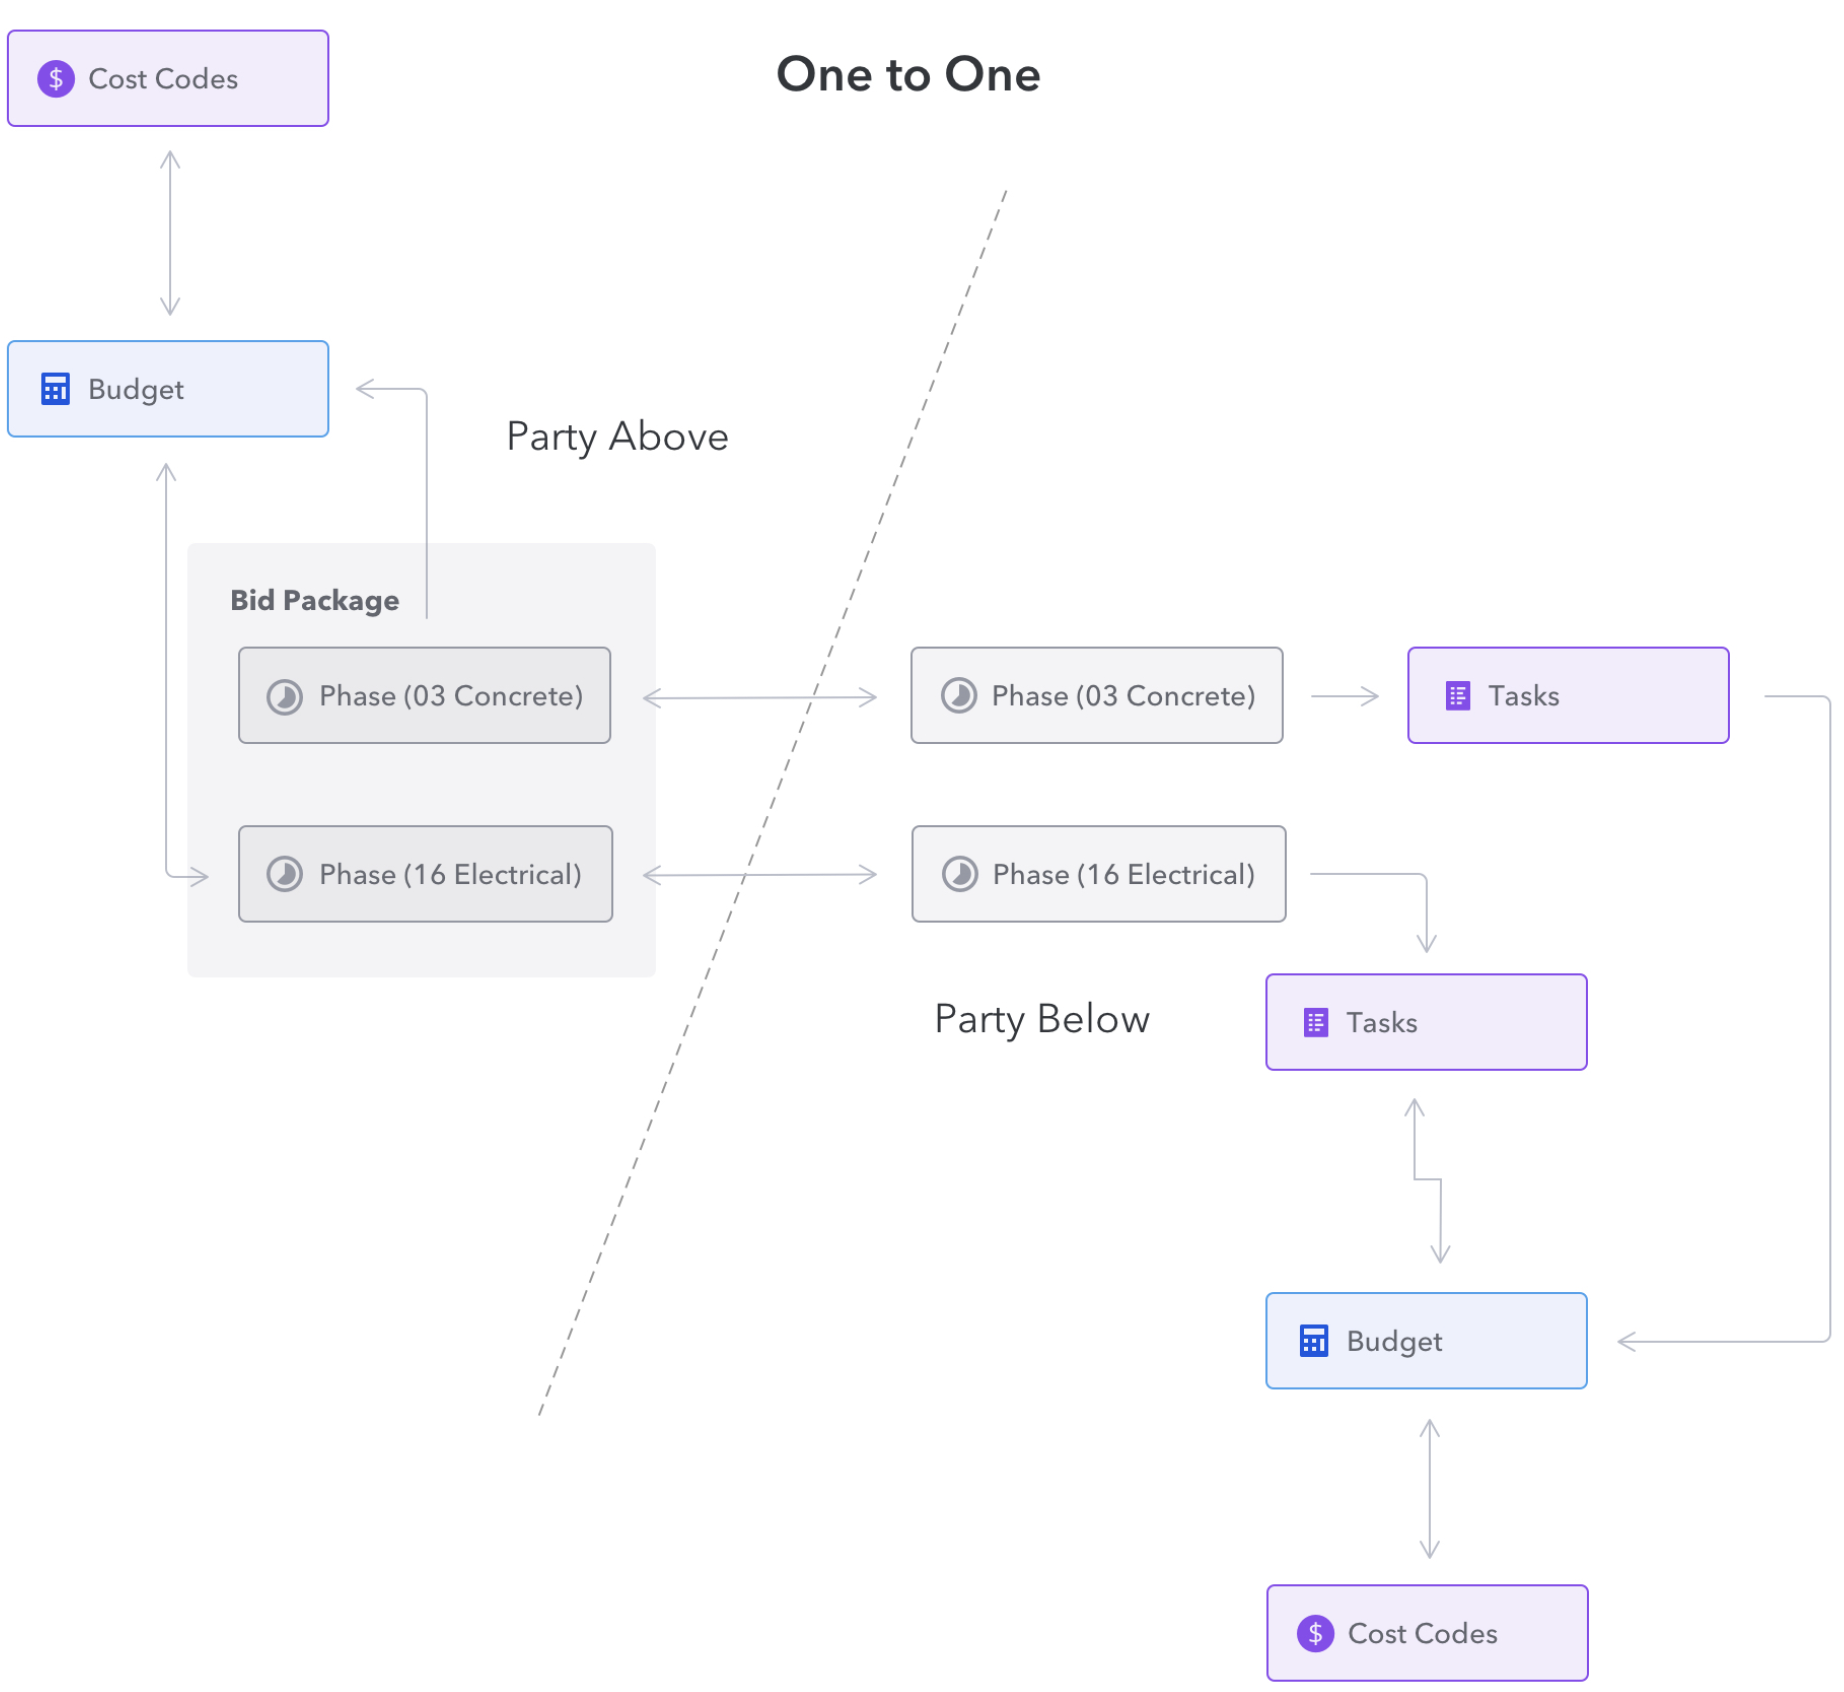
Task: Click the Phase (03 Concrete) box in Bid Package
Action: coord(425,696)
